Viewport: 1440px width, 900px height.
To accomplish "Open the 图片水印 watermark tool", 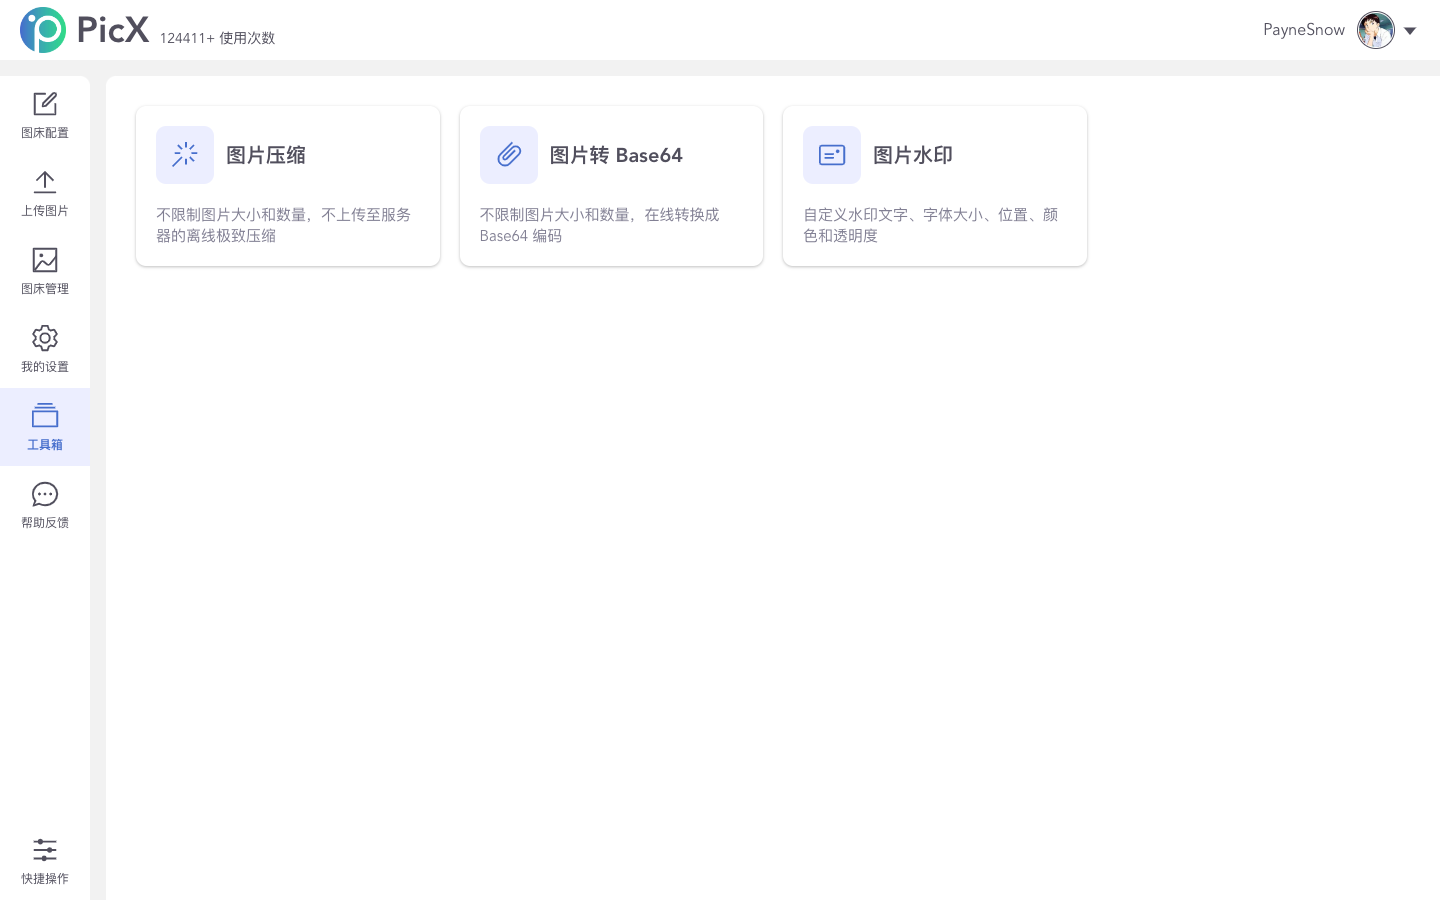I will (934, 185).
